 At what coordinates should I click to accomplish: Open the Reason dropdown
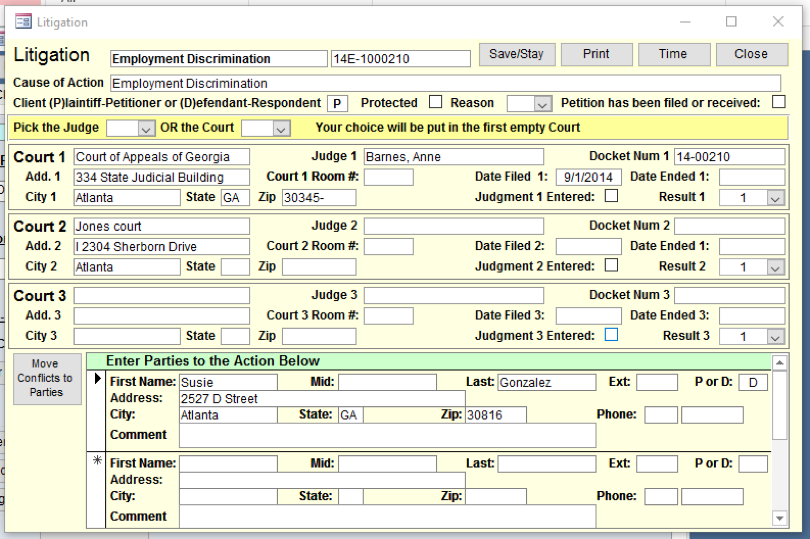pyautogui.click(x=542, y=103)
